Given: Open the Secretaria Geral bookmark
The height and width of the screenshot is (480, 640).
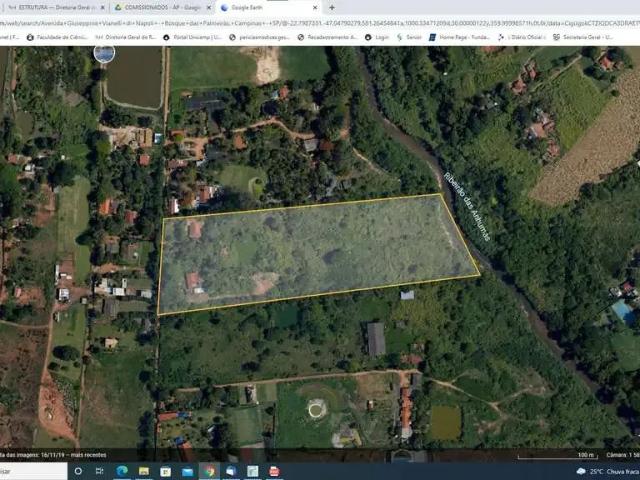Looking at the screenshot, I should (x=583, y=37).
